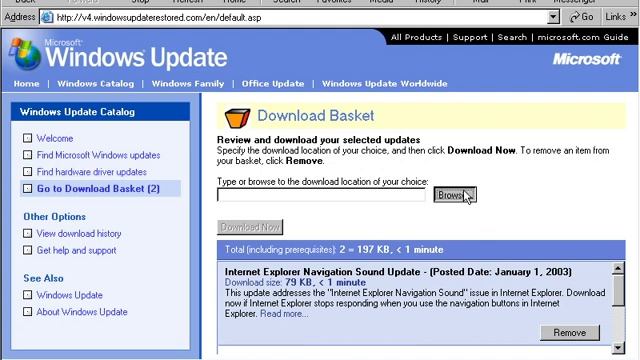Open View download history
This screenshot has height=360, width=640.
[79, 233]
